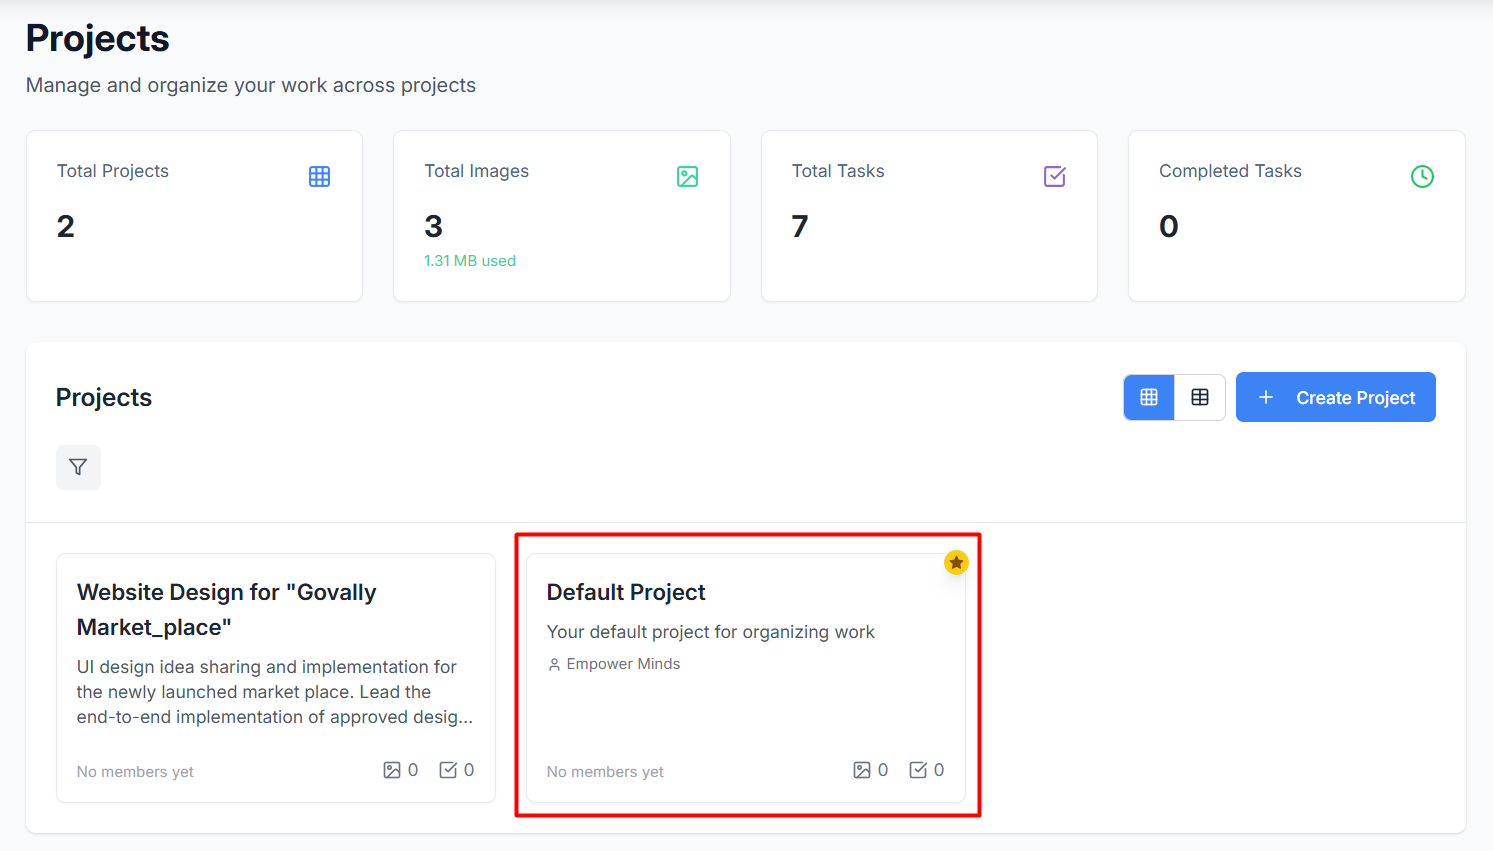Open the Default Project card title
The width and height of the screenshot is (1493, 851).
pyautogui.click(x=626, y=592)
